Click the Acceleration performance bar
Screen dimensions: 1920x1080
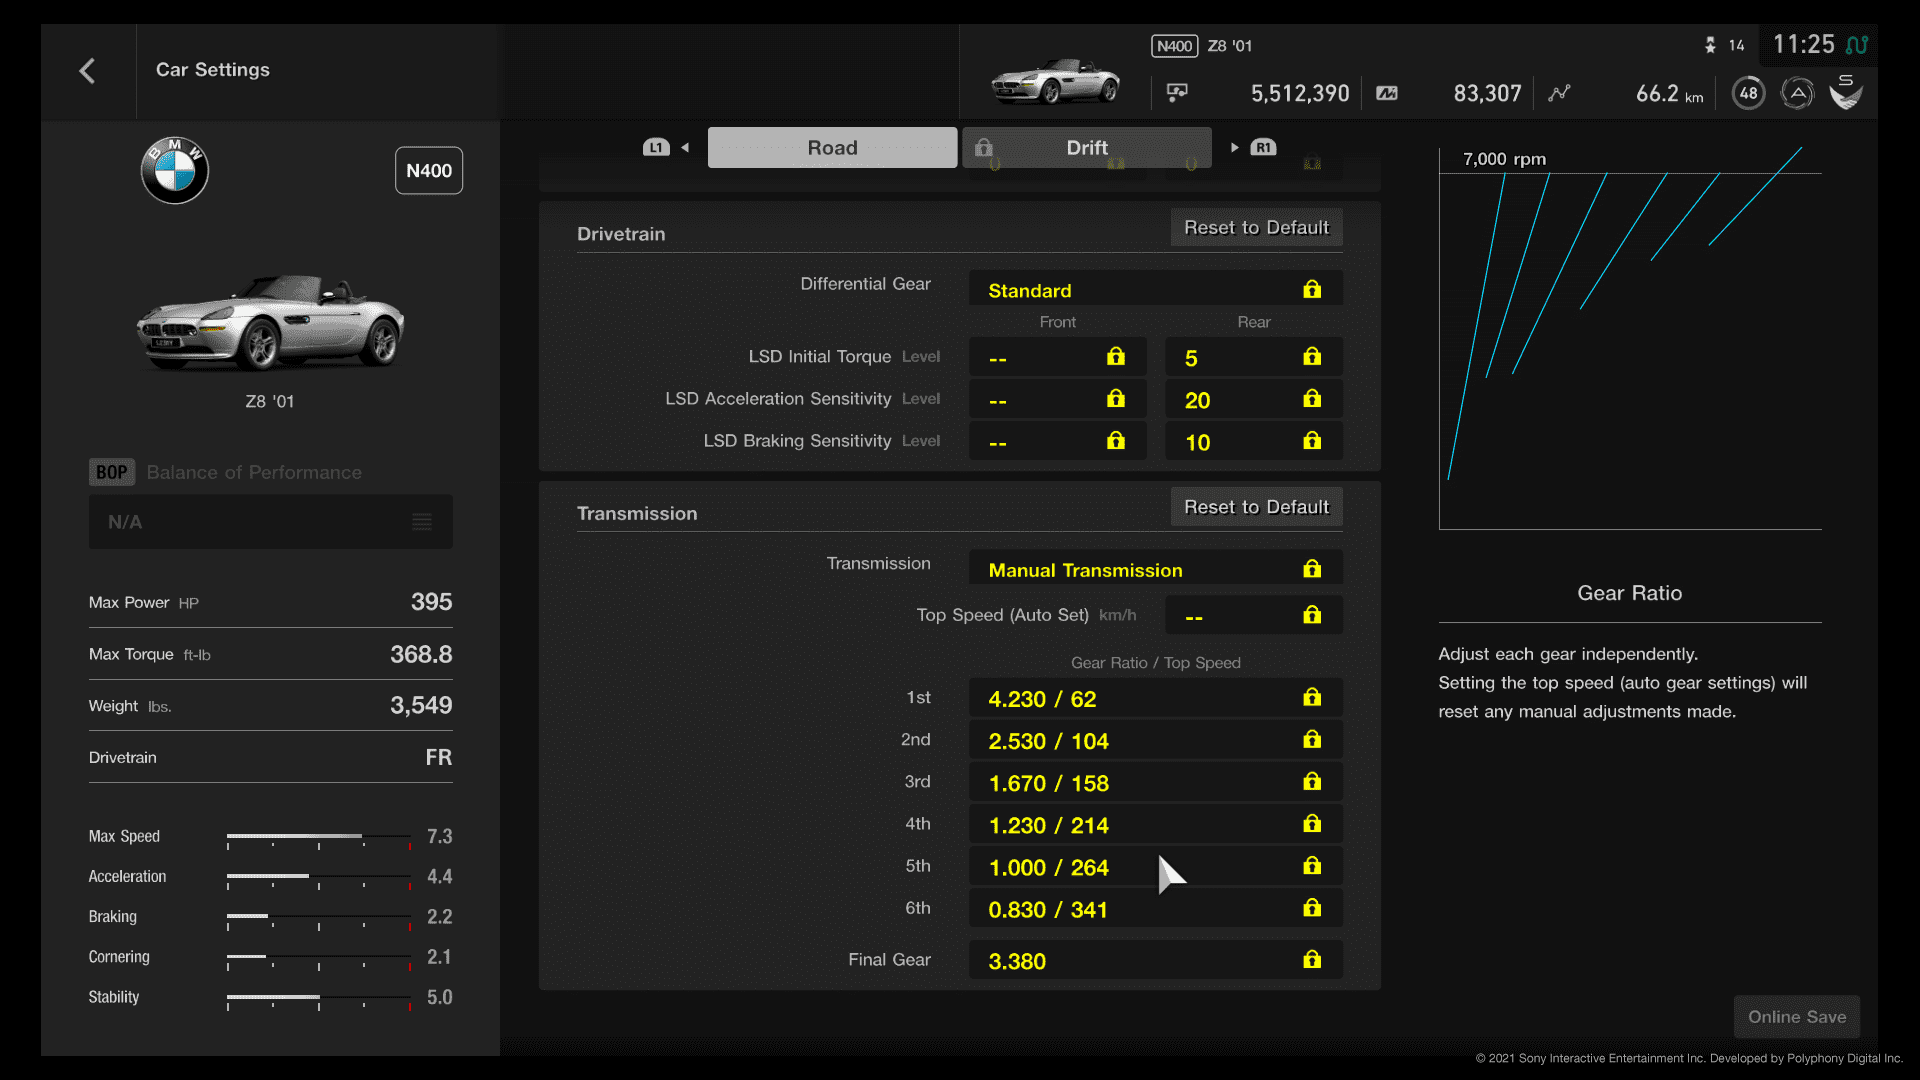coord(319,879)
